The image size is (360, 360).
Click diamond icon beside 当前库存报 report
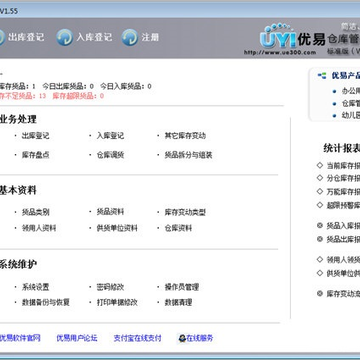320,165
